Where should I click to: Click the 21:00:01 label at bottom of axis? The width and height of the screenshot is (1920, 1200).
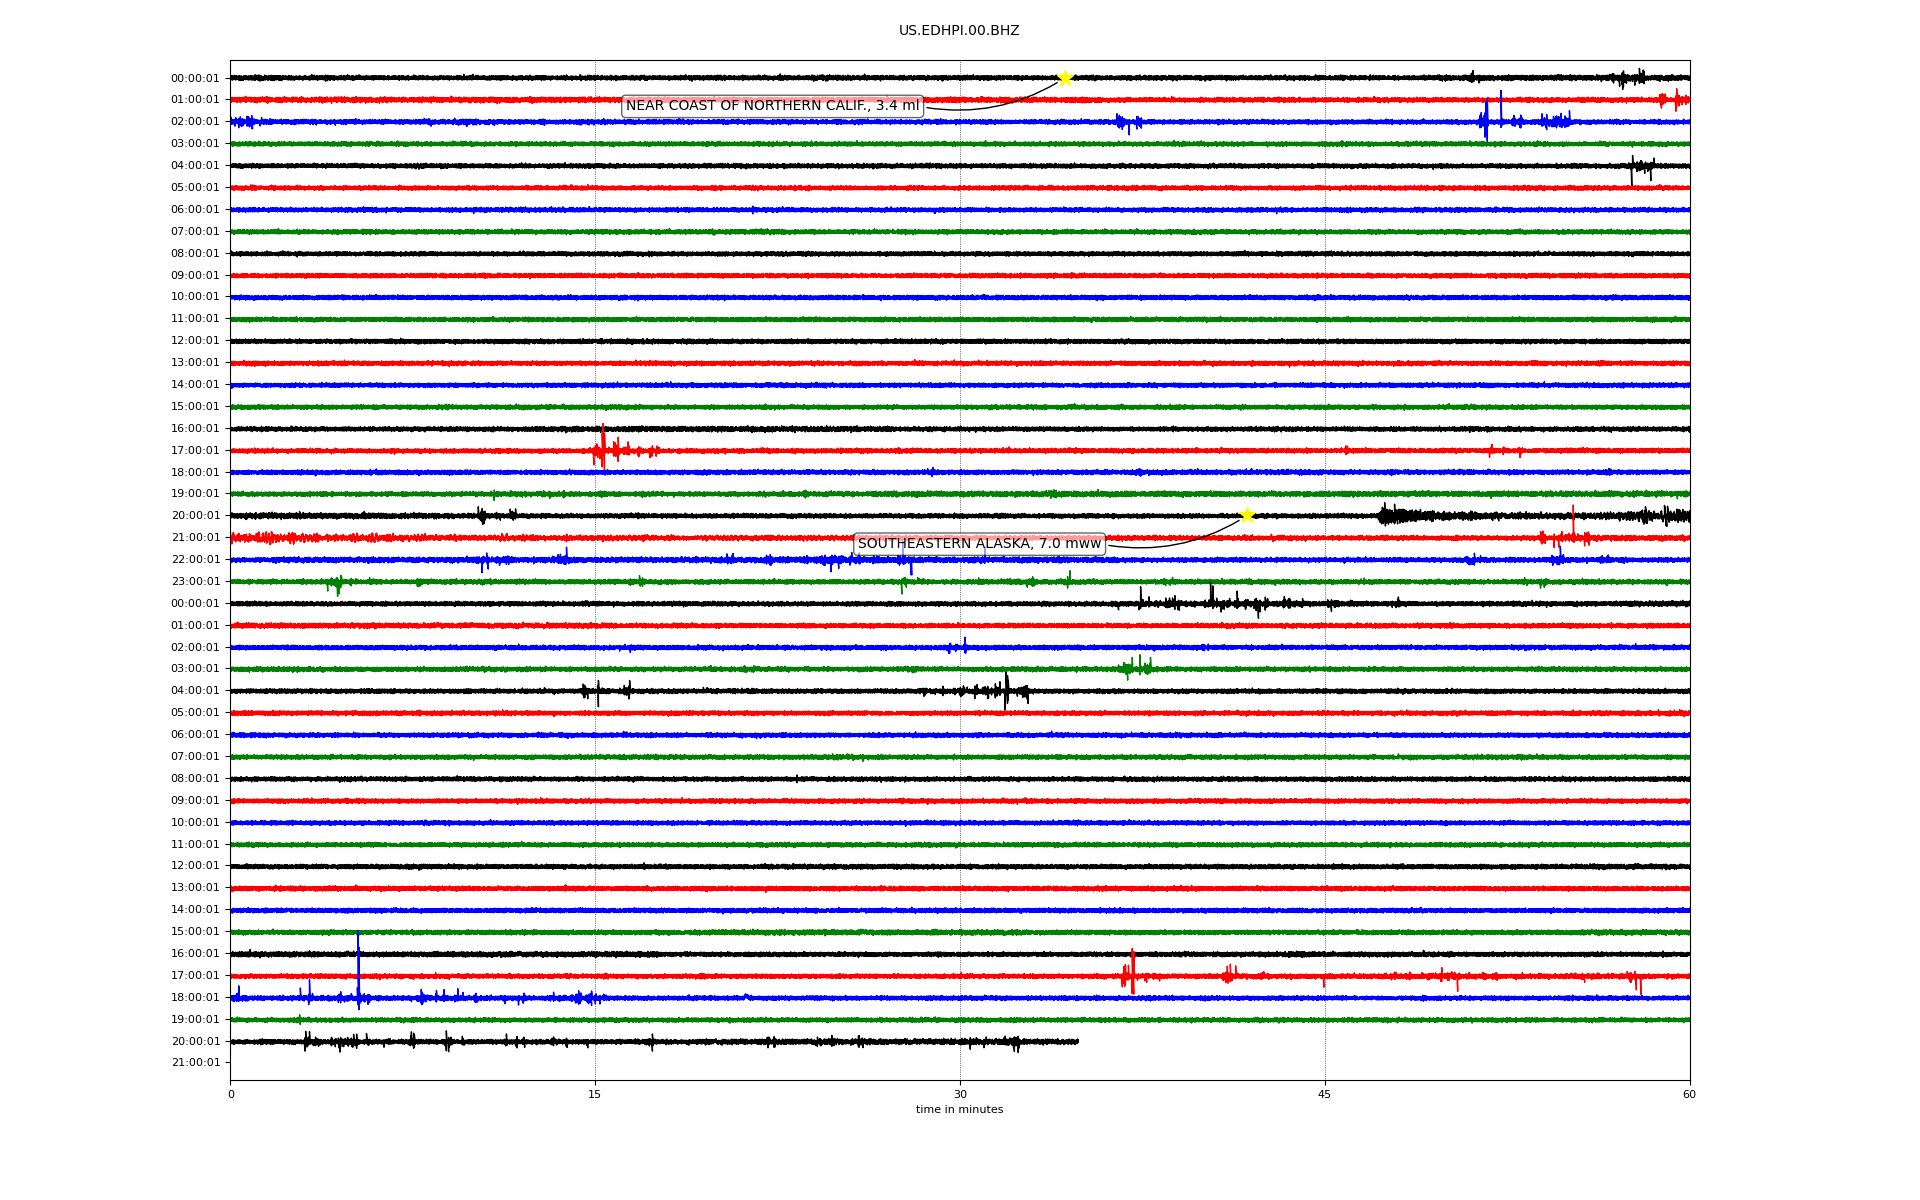[195, 1063]
